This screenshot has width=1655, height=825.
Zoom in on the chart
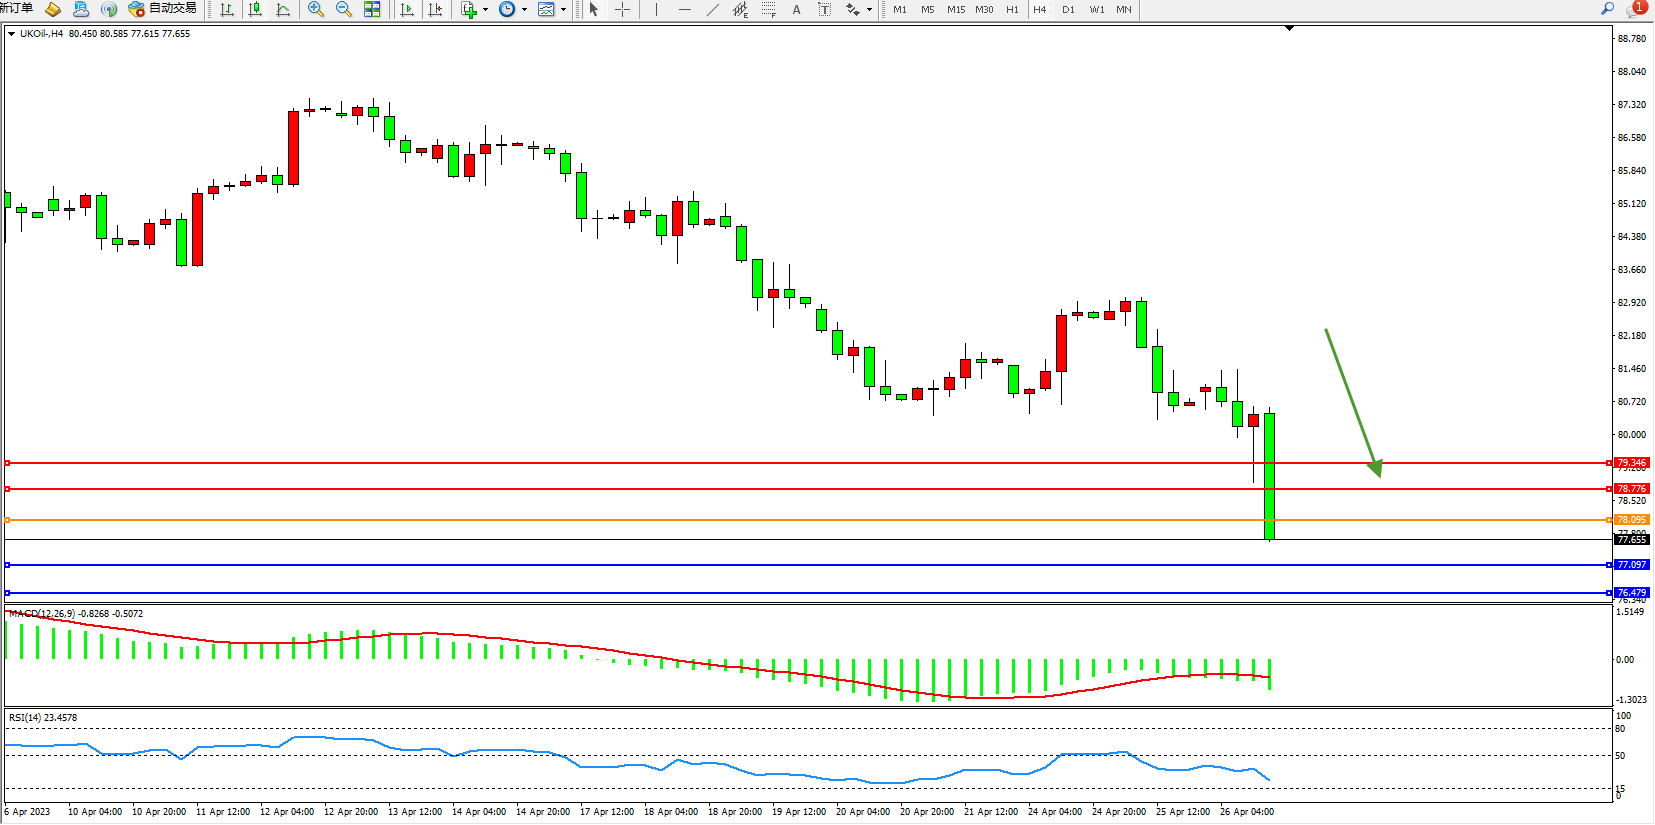(316, 9)
